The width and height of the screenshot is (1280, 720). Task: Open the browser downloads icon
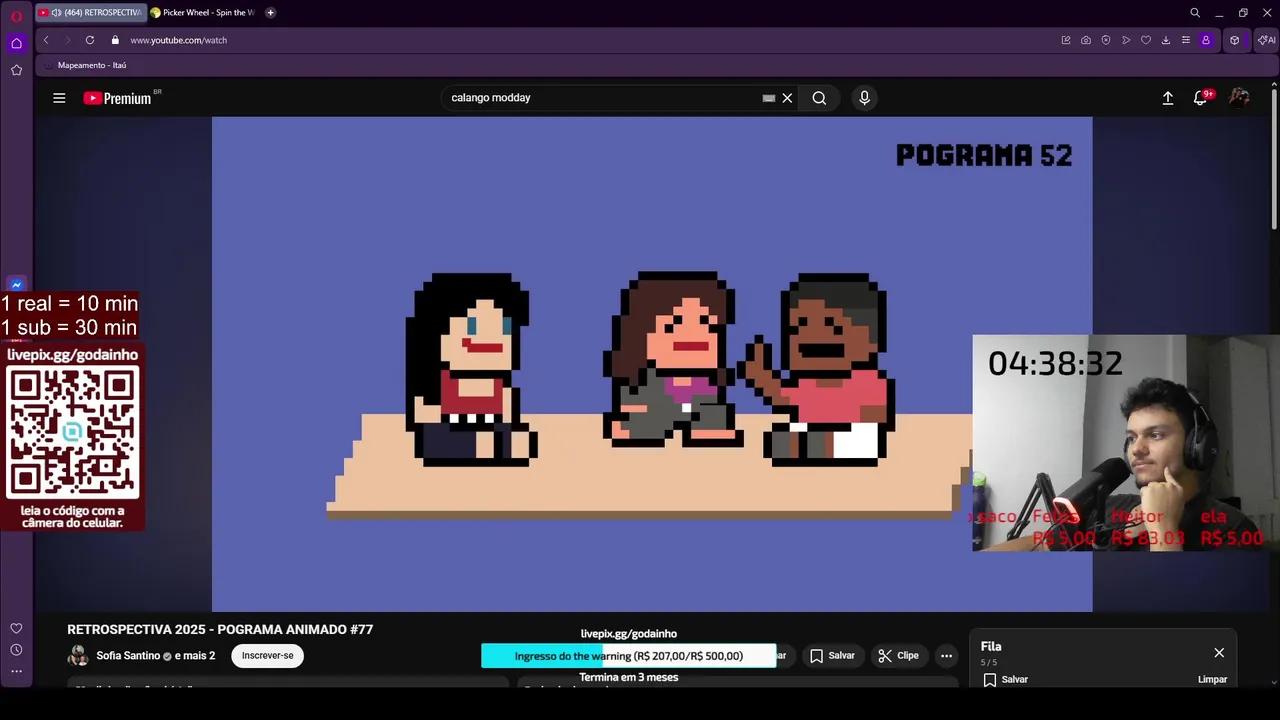coord(1166,40)
